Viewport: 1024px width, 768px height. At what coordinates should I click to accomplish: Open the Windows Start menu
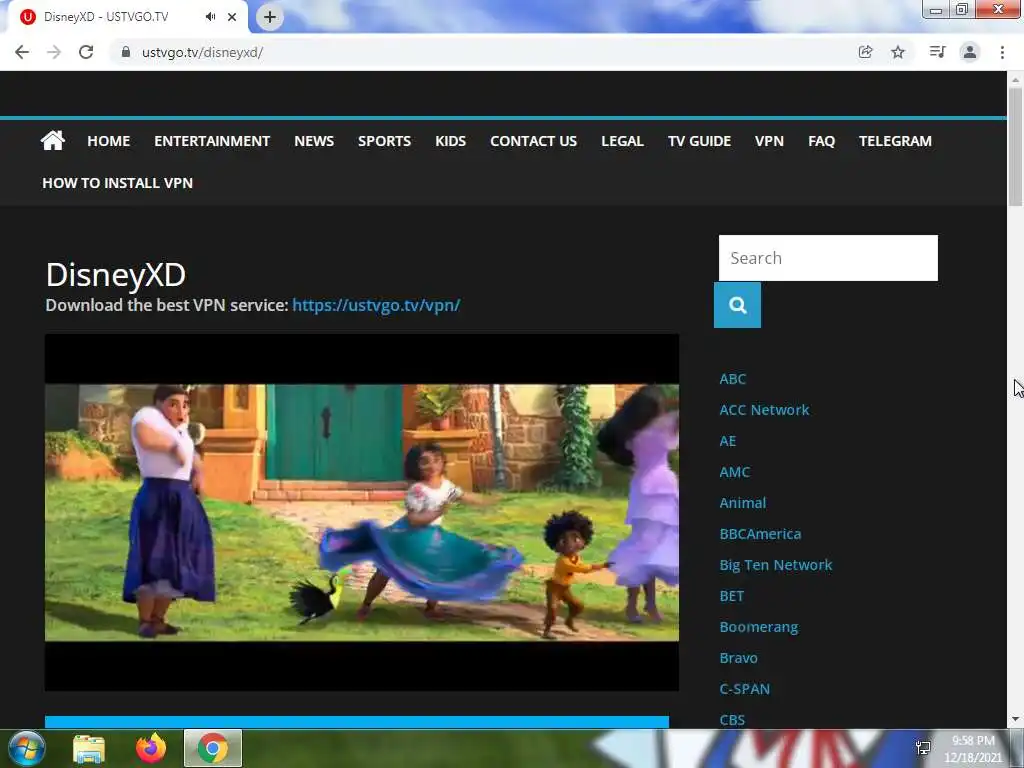point(27,748)
